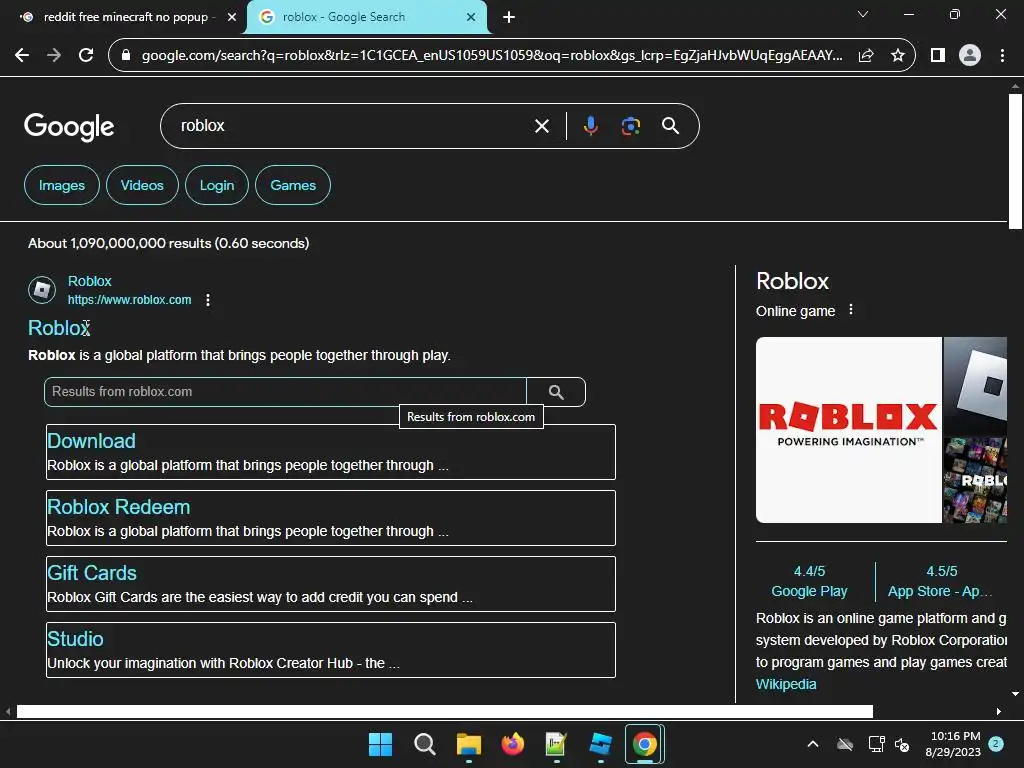The width and height of the screenshot is (1024, 768).
Task: Click the horizontal scrollbar left arrow
Action: pos(8,711)
